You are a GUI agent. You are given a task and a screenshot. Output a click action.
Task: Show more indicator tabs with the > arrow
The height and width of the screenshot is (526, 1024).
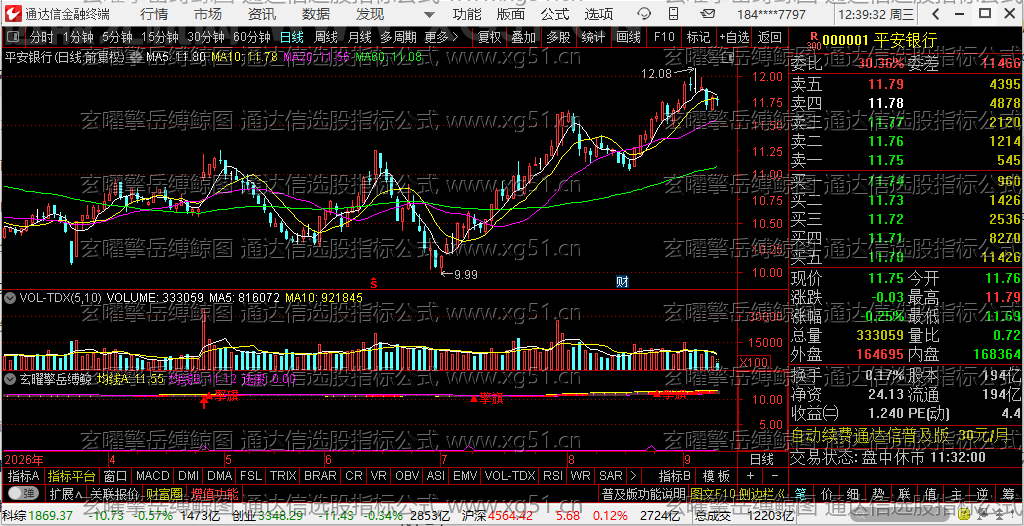pos(633,476)
